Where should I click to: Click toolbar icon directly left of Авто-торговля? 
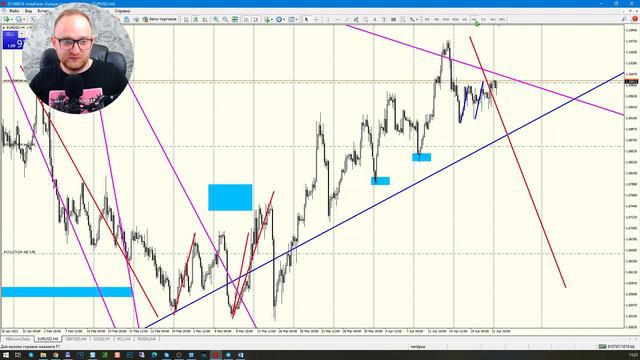tap(136, 19)
